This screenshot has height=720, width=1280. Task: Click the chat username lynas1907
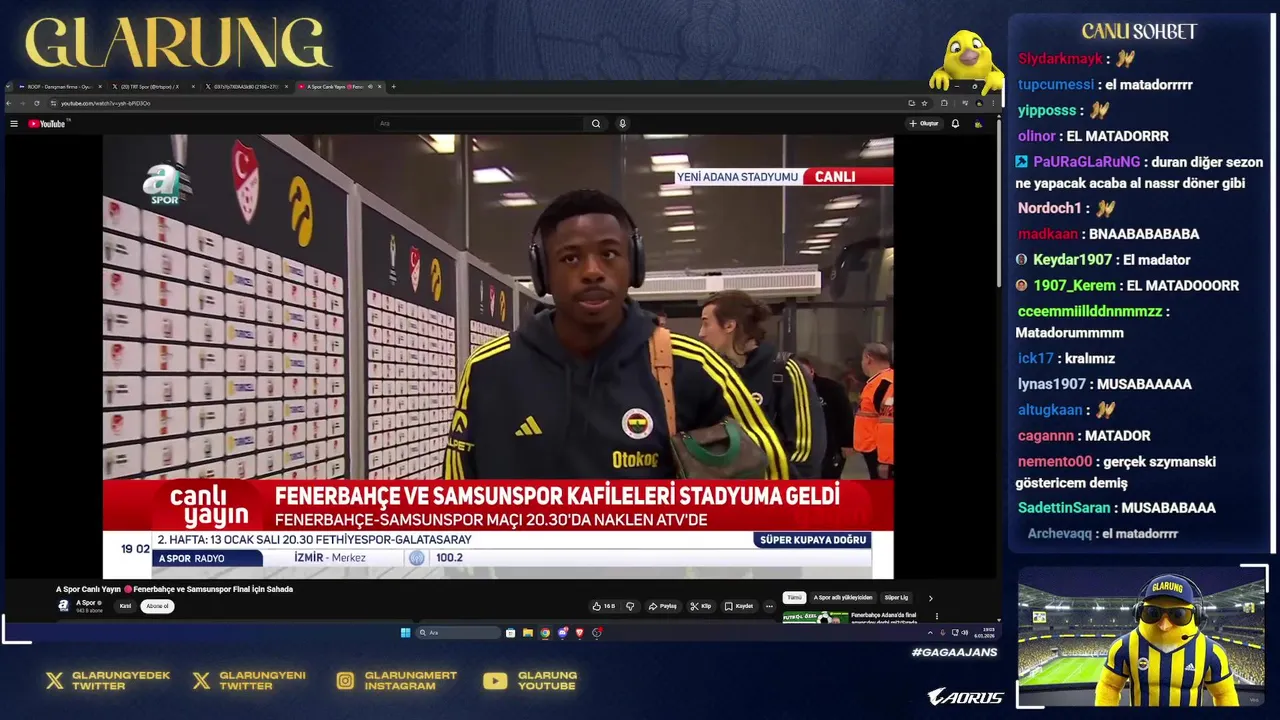(x=1051, y=384)
